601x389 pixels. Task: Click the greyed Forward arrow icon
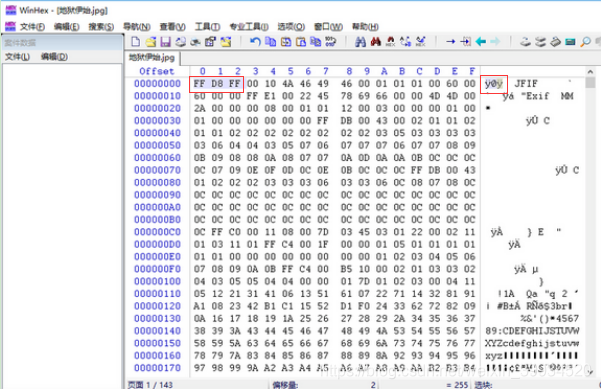(495, 41)
